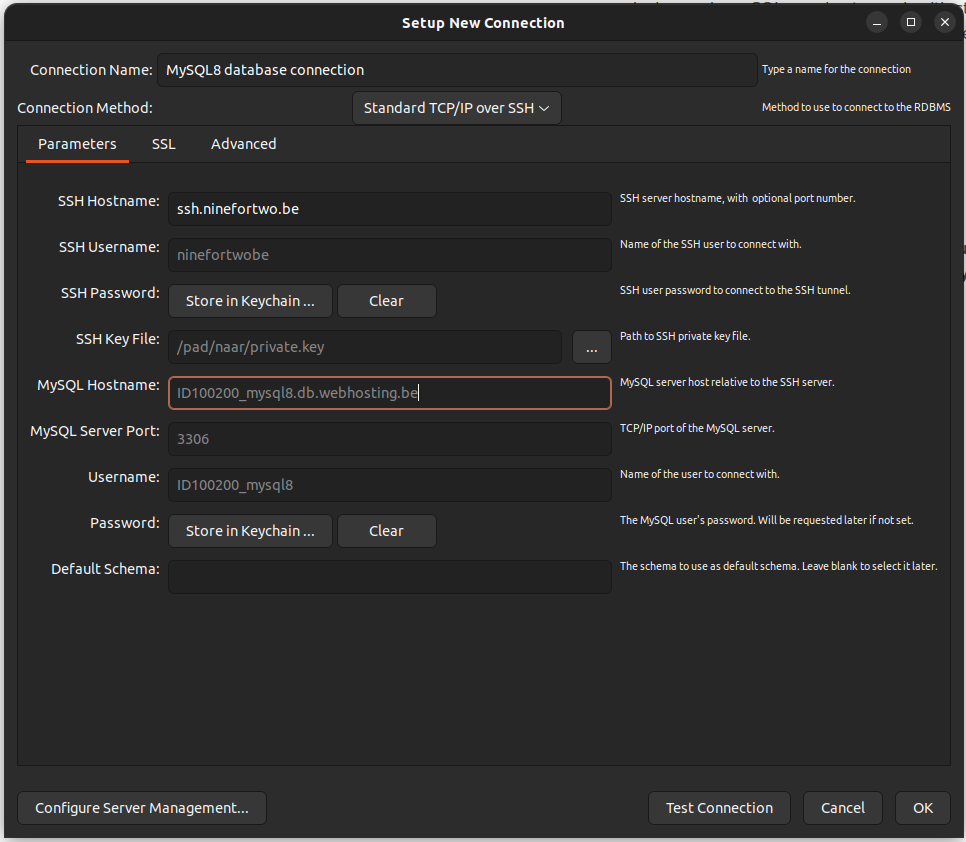Open the Connection Method dropdown

(457, 108)
